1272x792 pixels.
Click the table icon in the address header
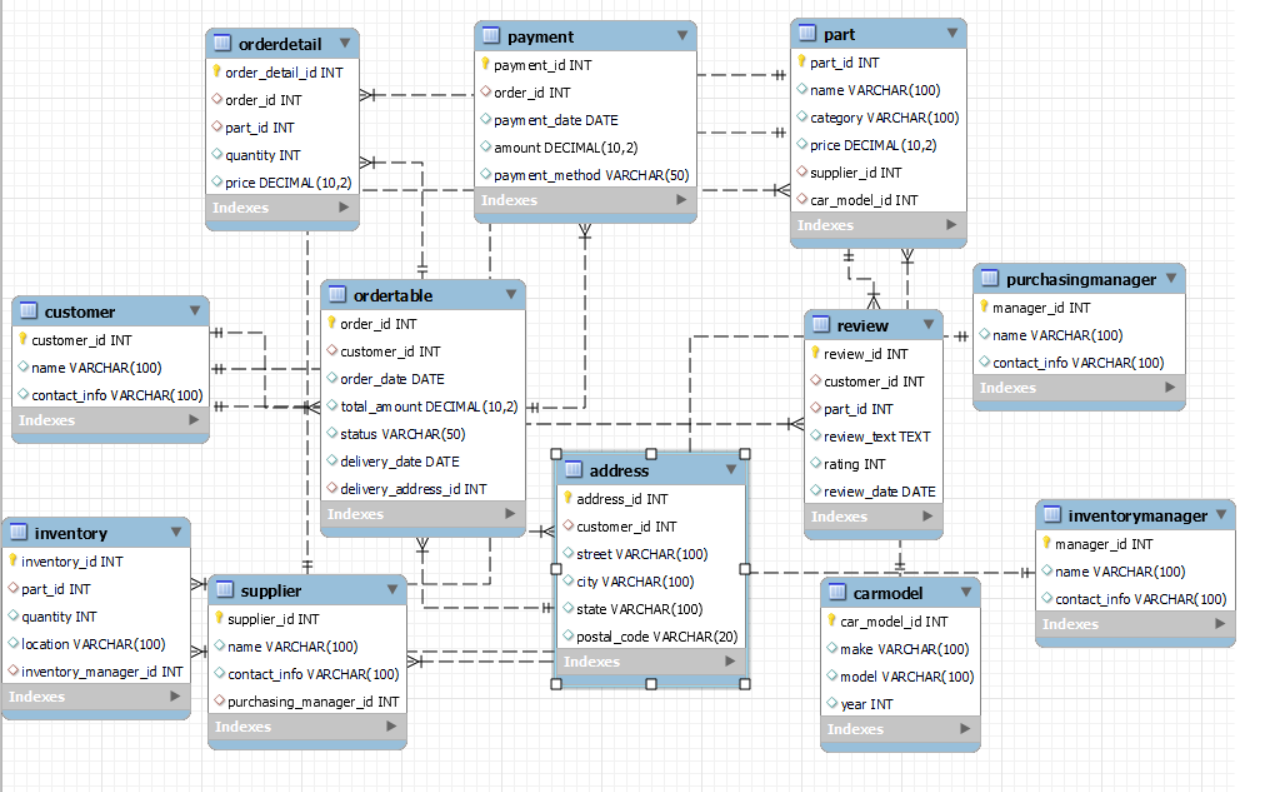pos(575,471)
